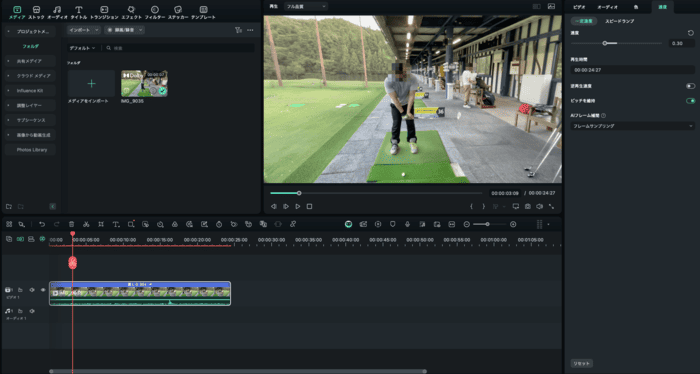Switch to the 速度 (Speed) properties tab
The height and width of the screenshot is (374, 700).
pyautogui.click(x=662, y=7)
